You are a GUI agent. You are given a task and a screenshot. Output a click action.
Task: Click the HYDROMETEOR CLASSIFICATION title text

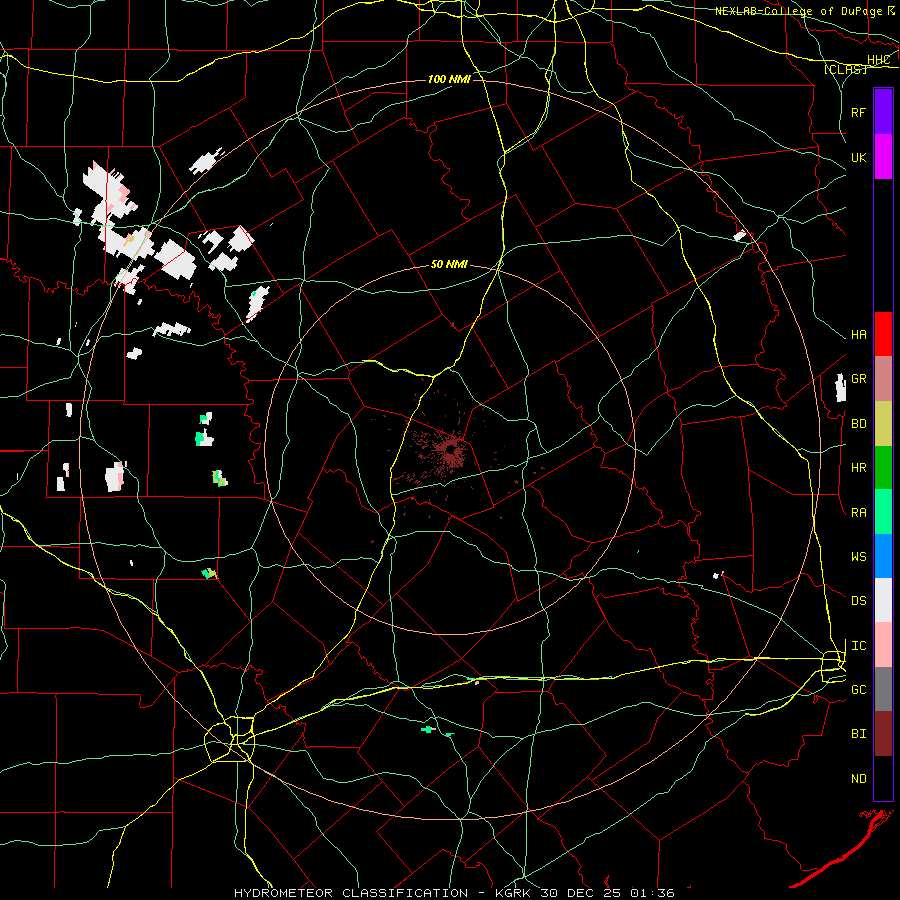(351, 893)
